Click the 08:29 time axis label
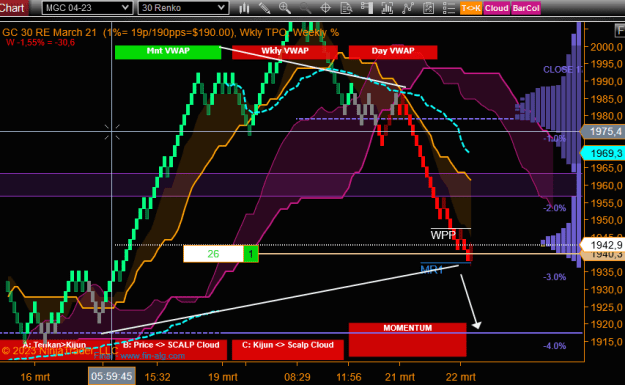This screenshot has width=625, height=385. tap(297, 377)
